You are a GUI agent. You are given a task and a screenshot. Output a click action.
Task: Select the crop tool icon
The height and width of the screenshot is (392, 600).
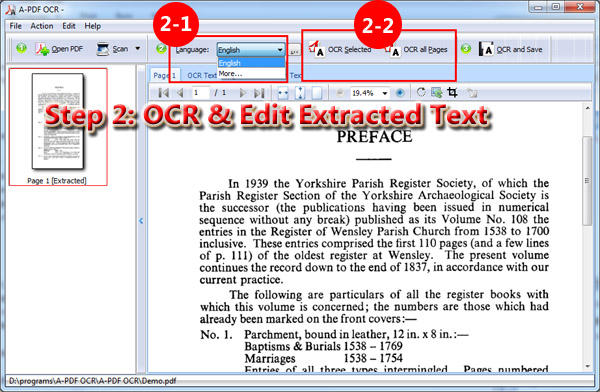pyautogui.click(x=452, y=92)
